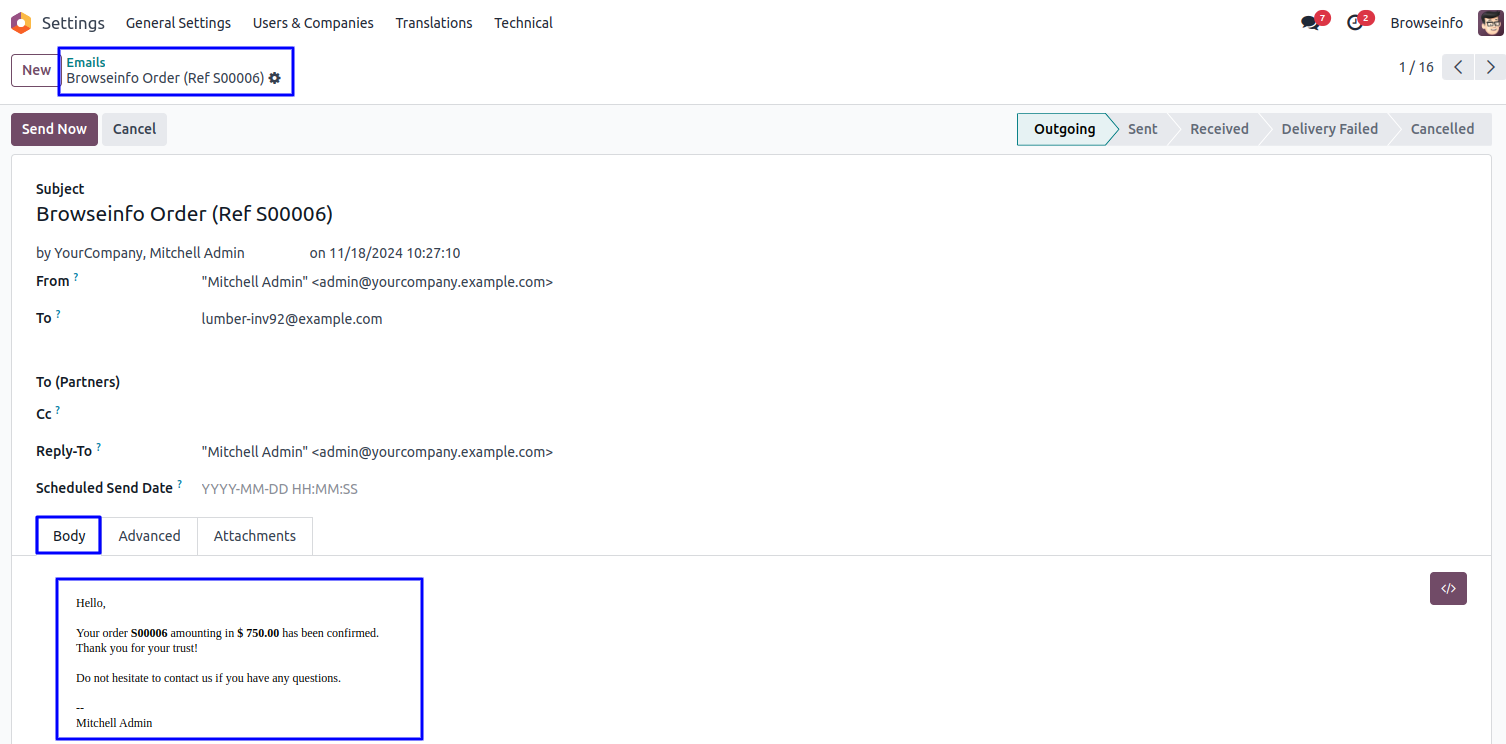Screen dimensions: 1506x744
Task: Click the bold order number S00006 in the body
Action: [149, 633]
